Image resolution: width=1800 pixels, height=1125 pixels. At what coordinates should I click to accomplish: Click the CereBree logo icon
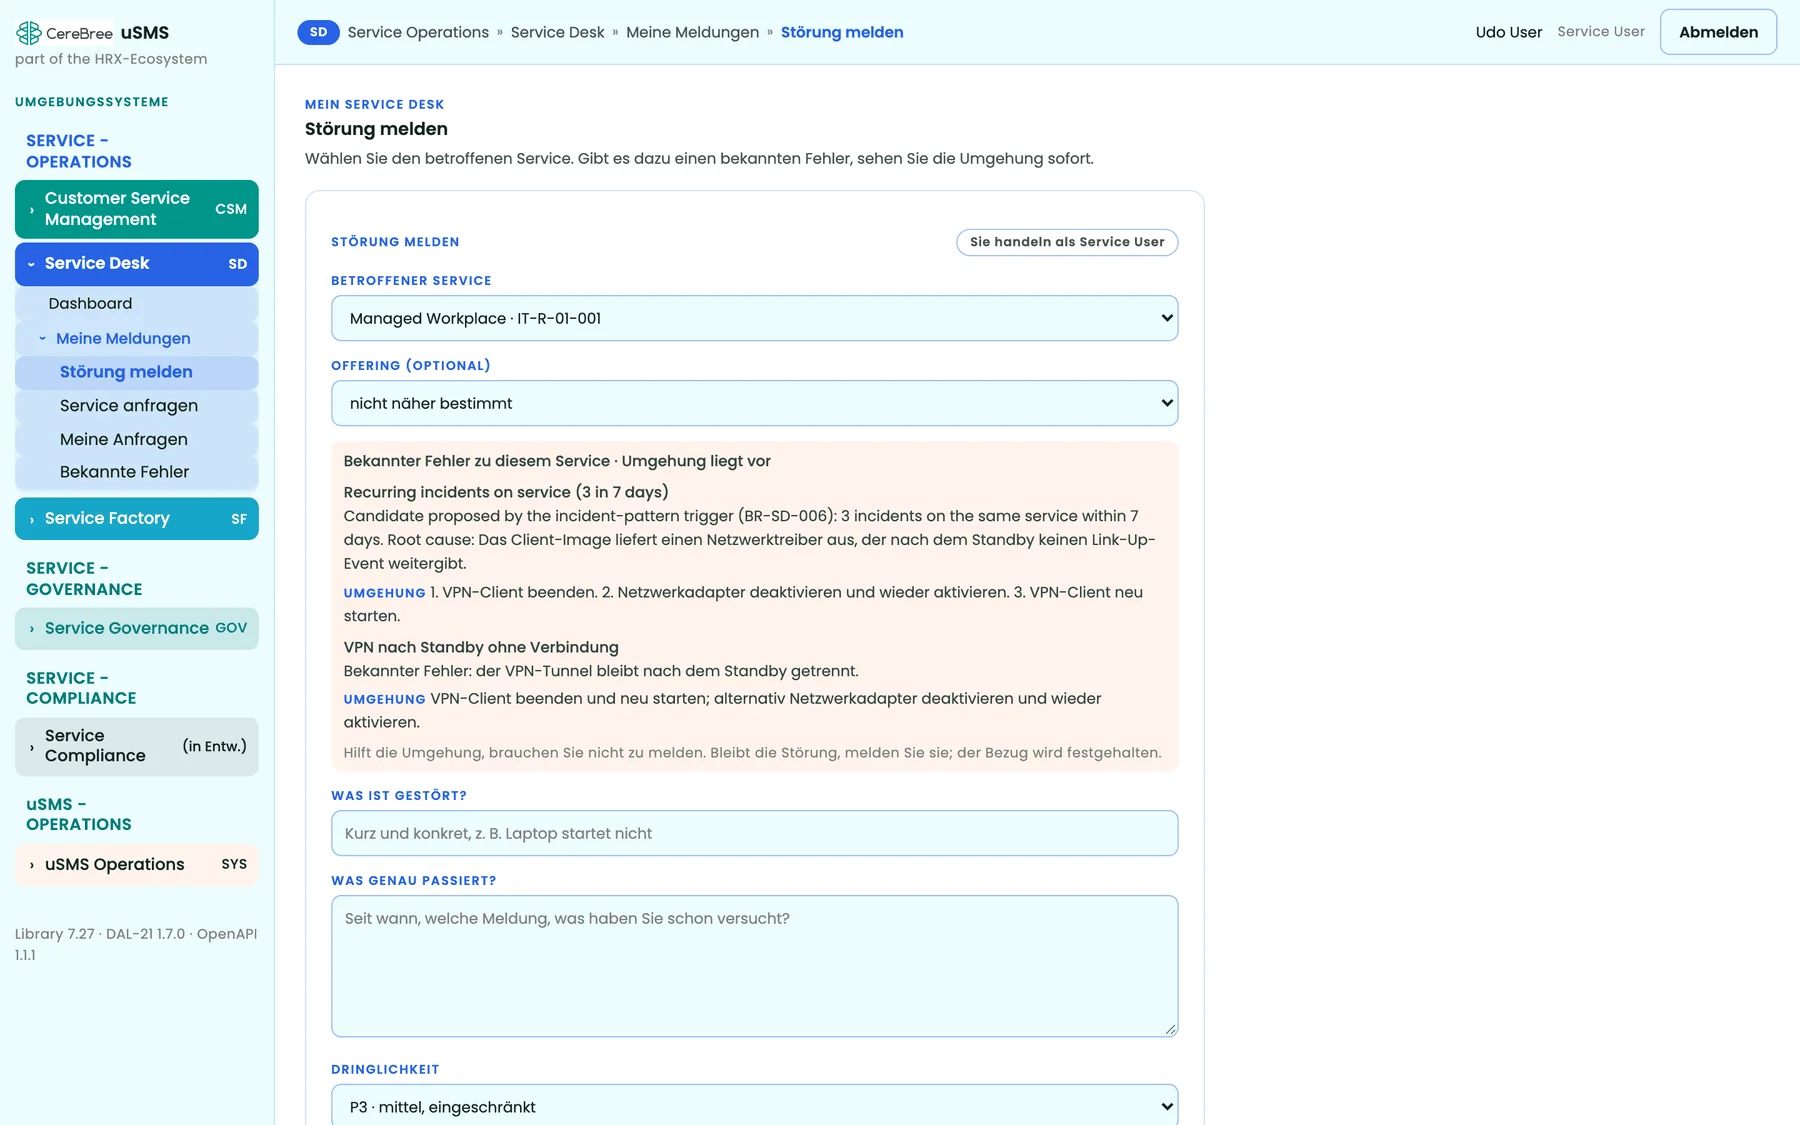28,33
